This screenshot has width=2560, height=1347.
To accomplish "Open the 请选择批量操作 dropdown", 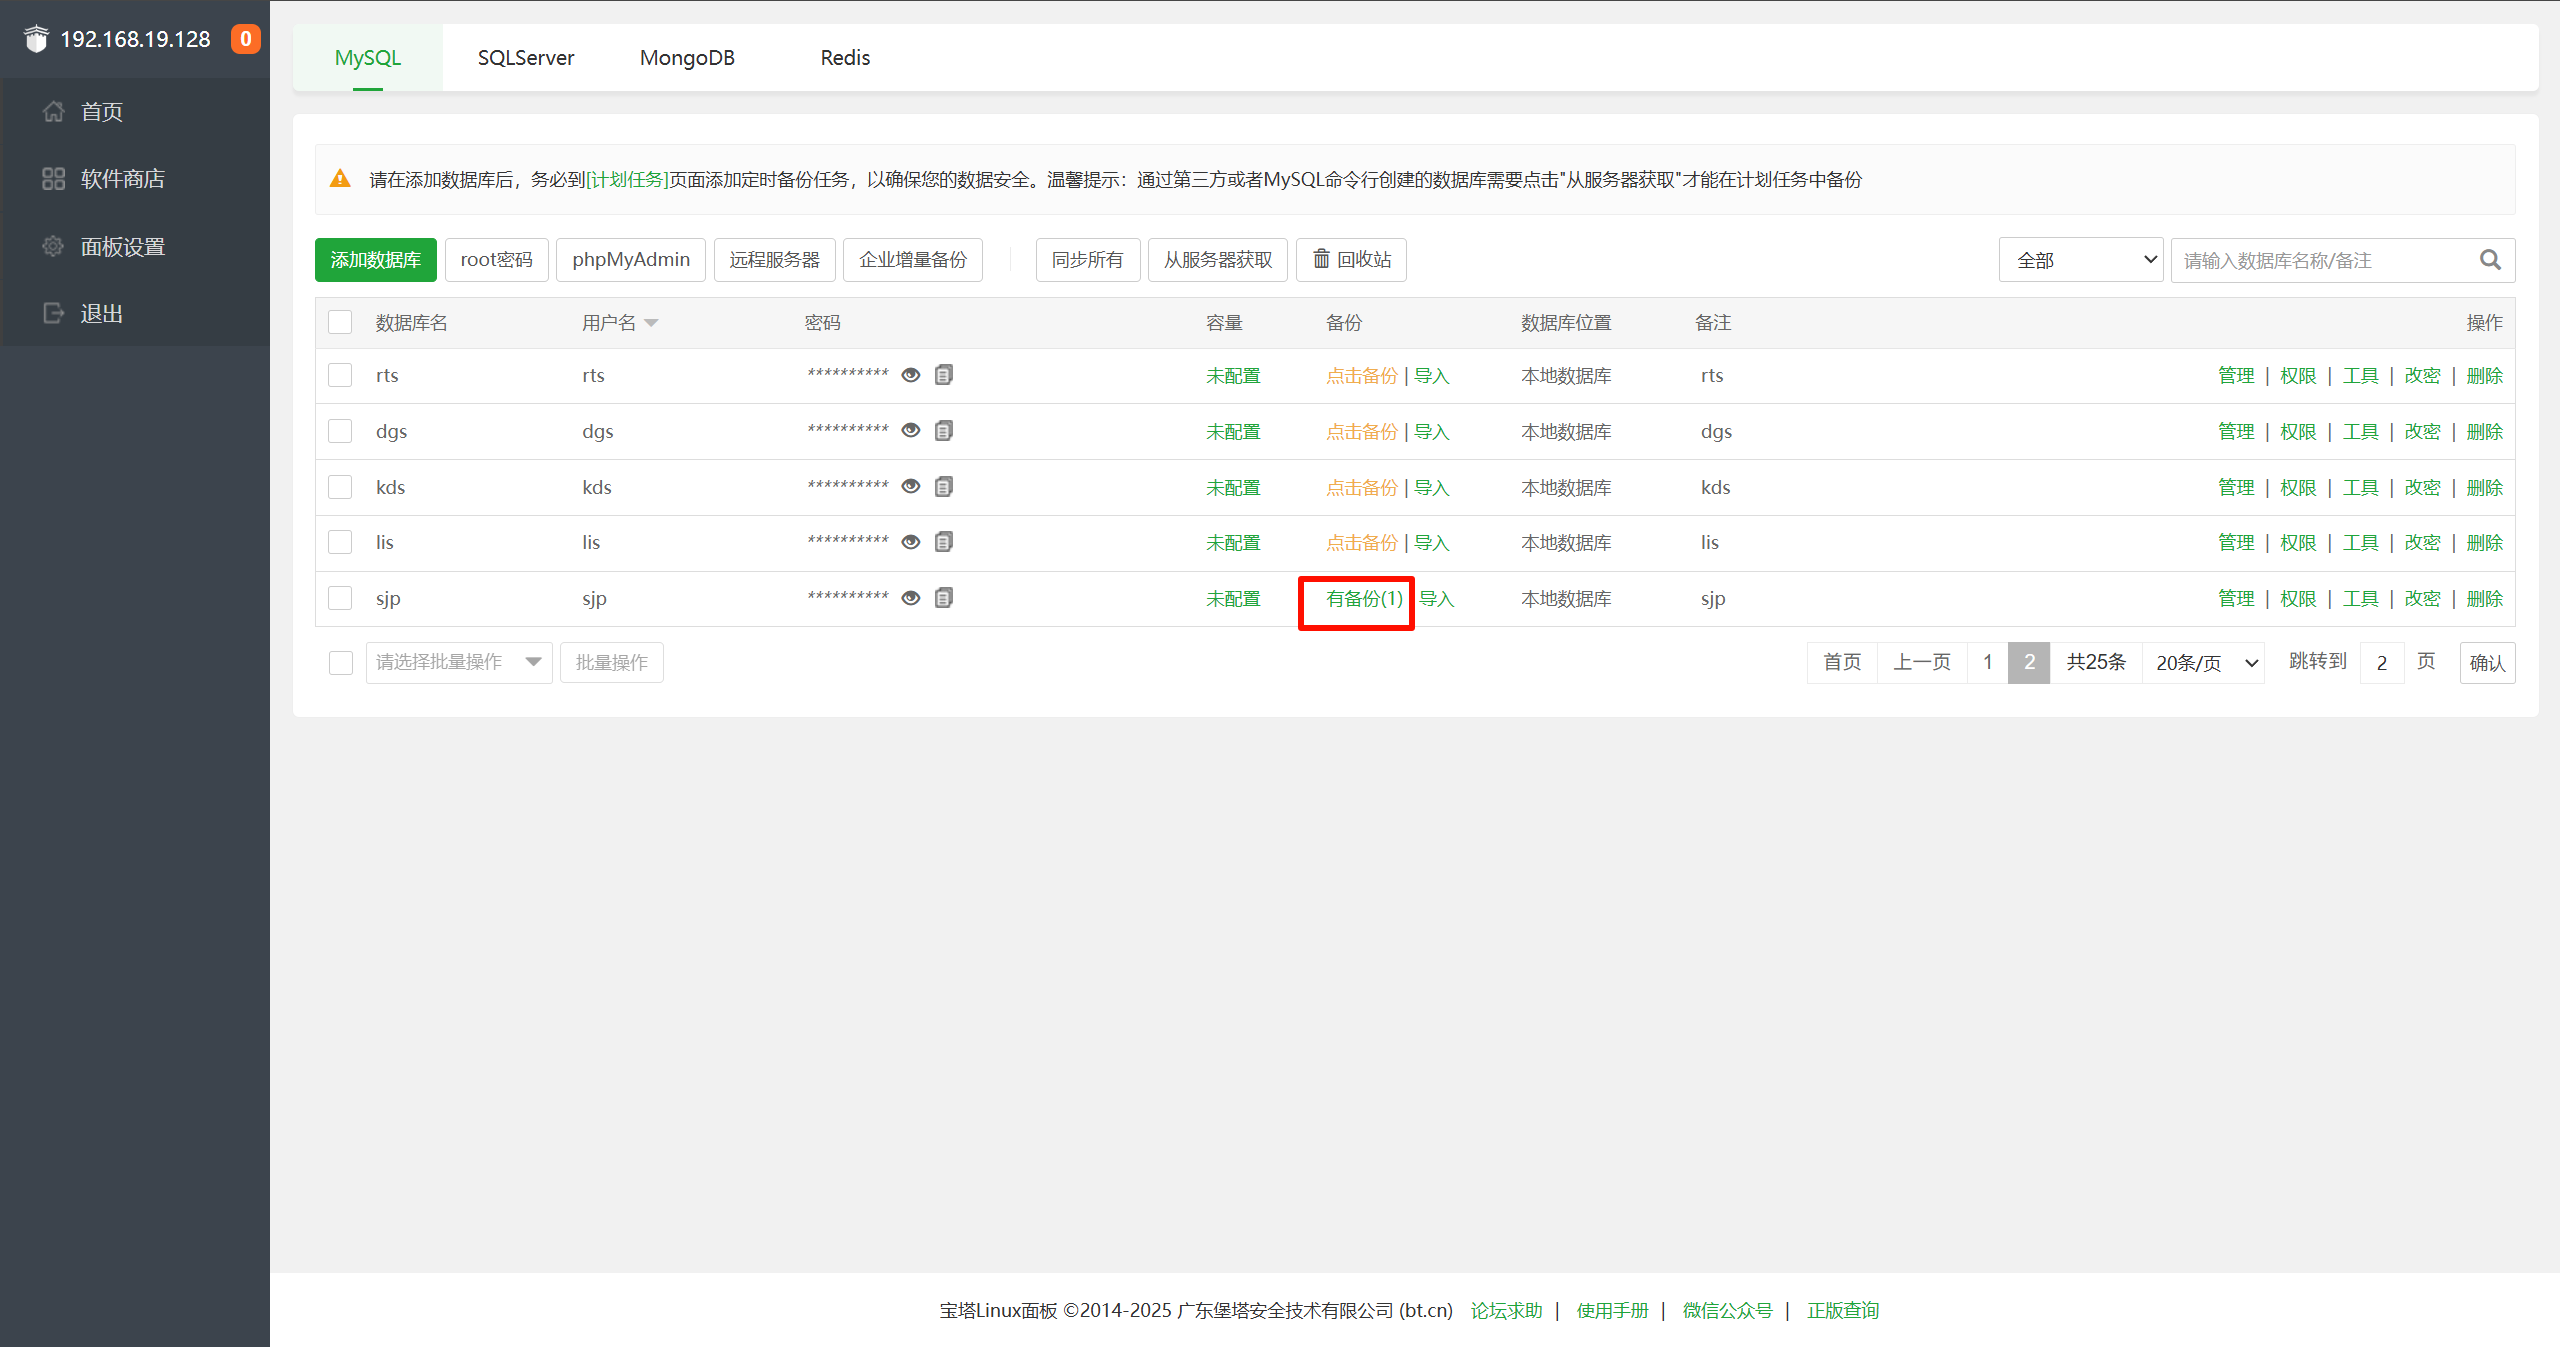I will pos(459,662).
